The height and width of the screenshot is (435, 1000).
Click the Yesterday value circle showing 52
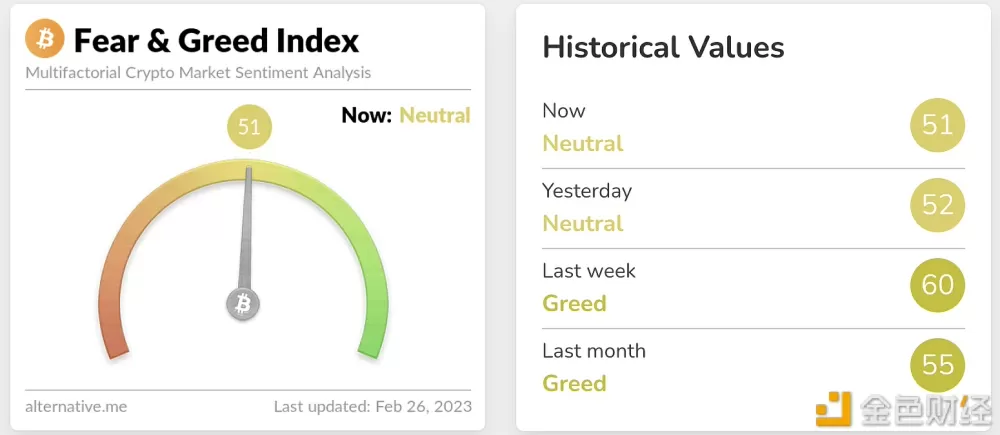(x=937, y=205)
